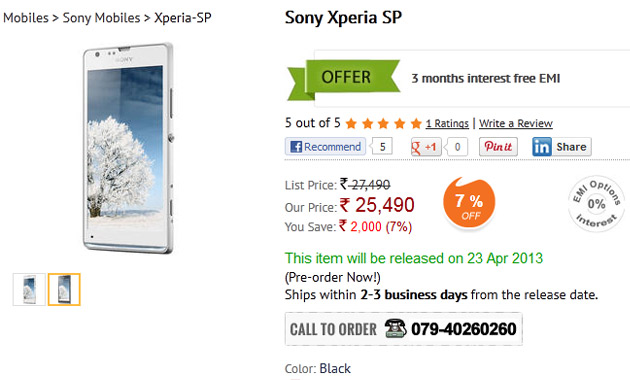Click the orange 7% OFF badge
The image size is (630, 380).
469,204
